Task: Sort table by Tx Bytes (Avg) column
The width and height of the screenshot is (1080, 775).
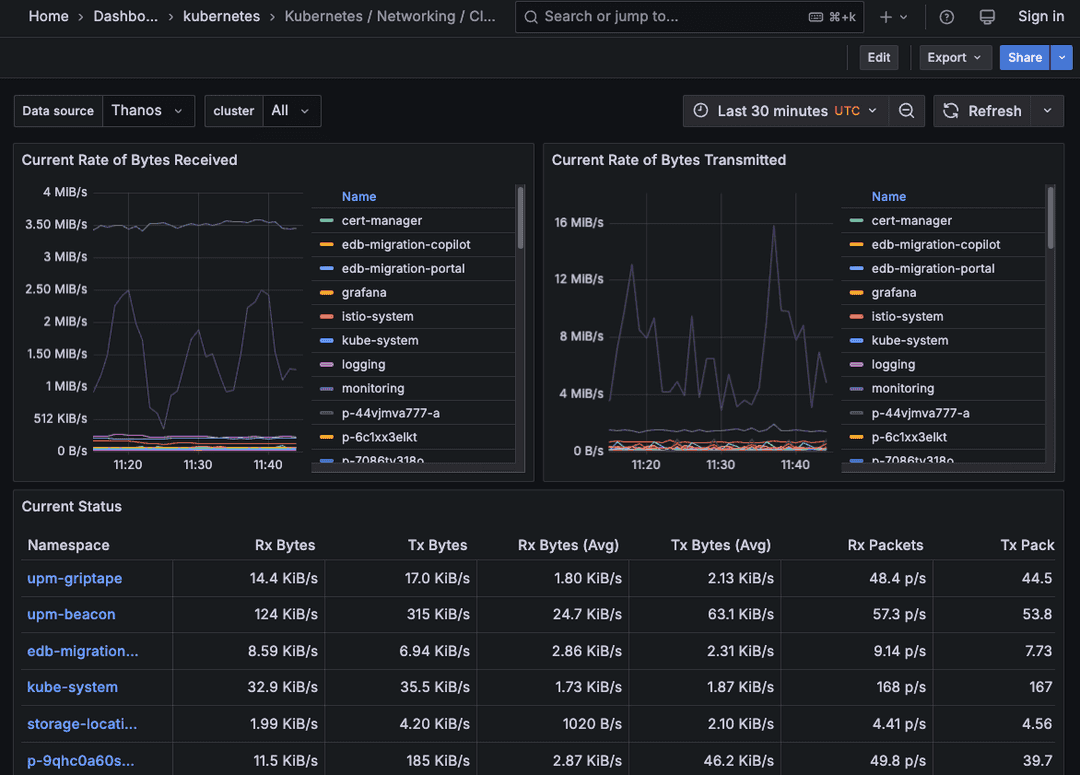Action: point(720,545)
